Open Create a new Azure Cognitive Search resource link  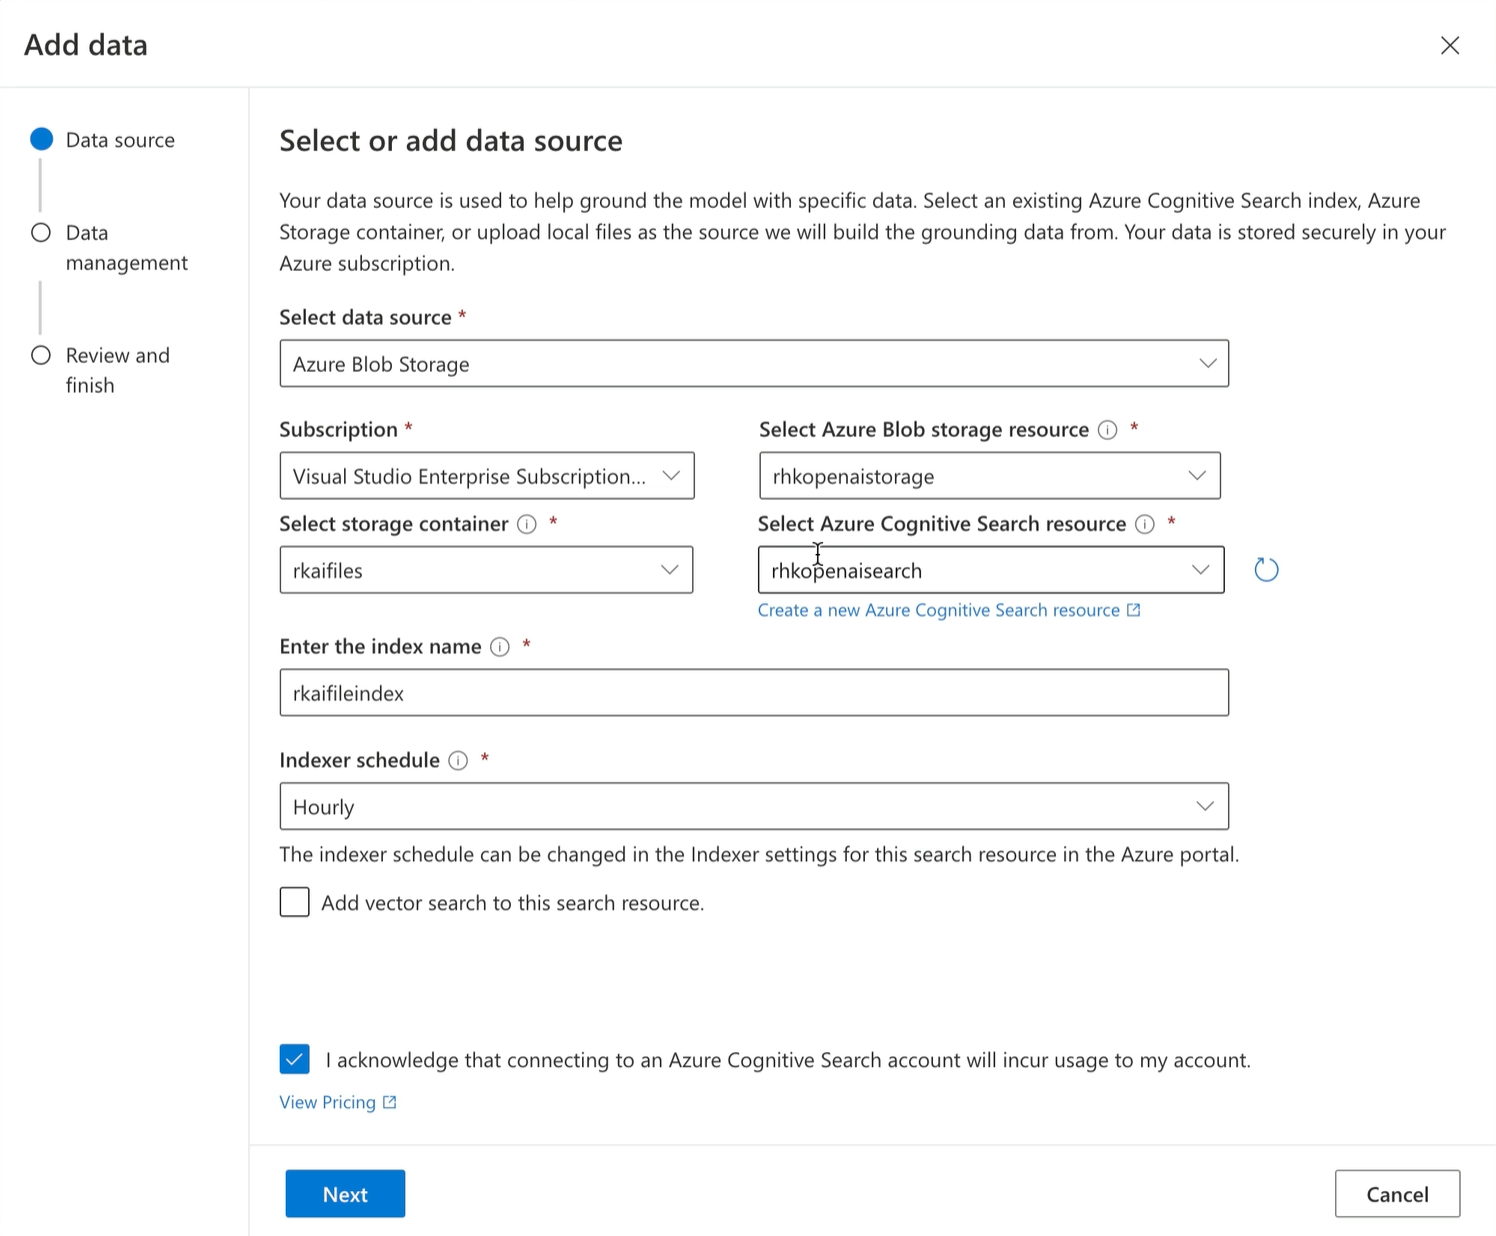(x=938, y=610)
